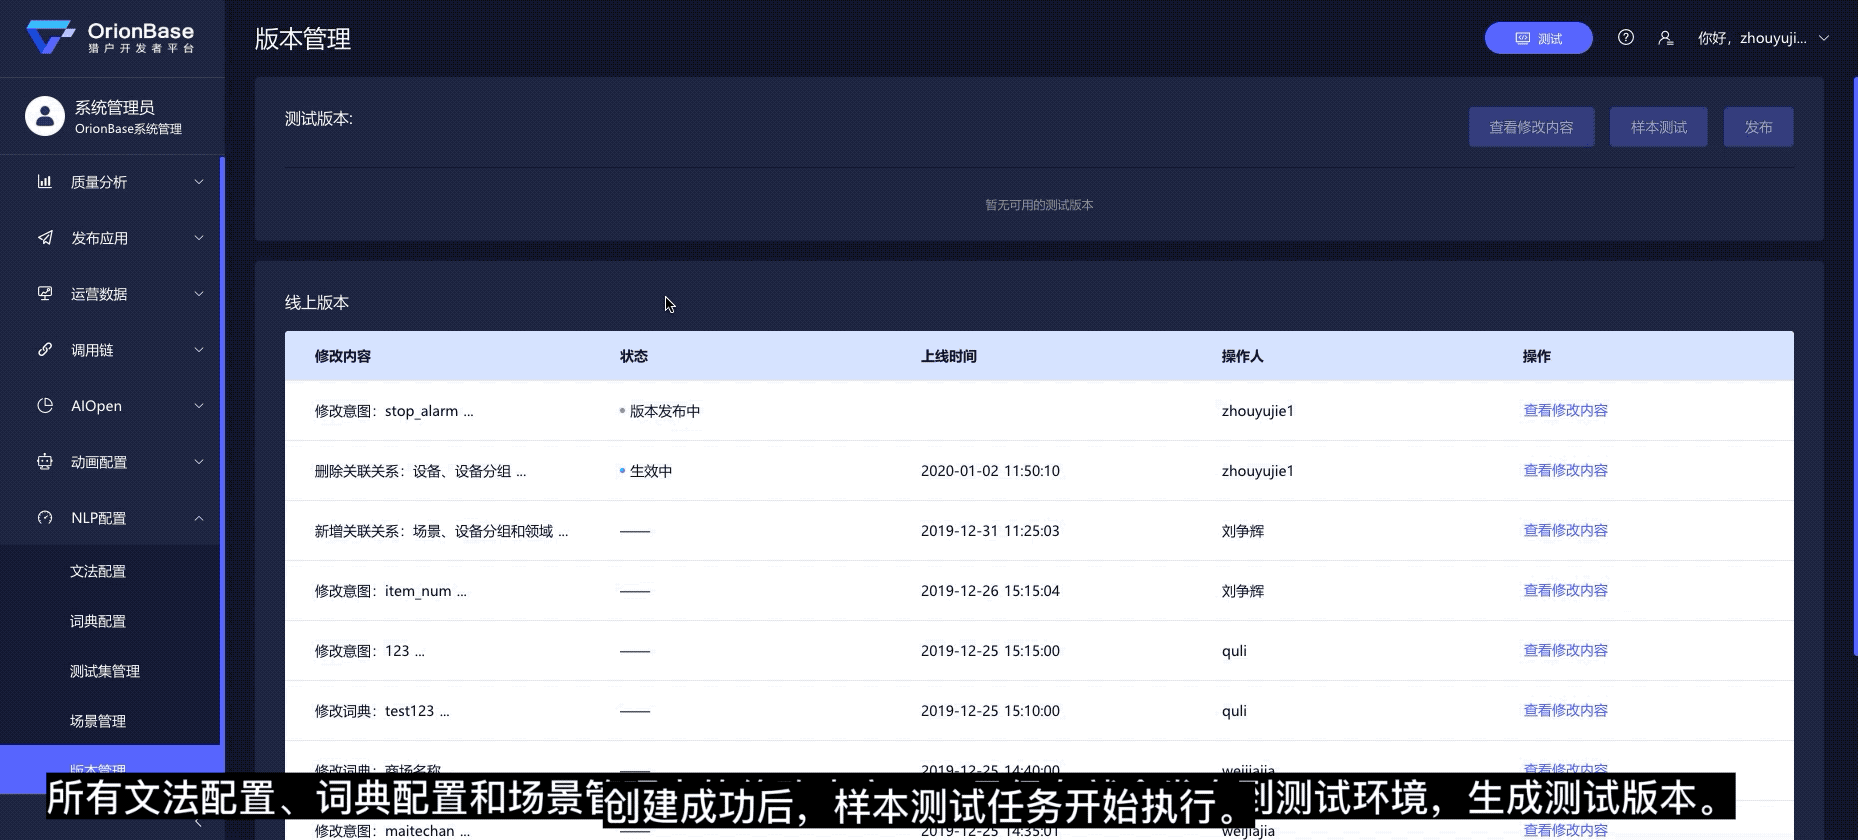Click the 质量分析 bar chart icon
Screen dimensions: 1858x840
click(45, 182)
